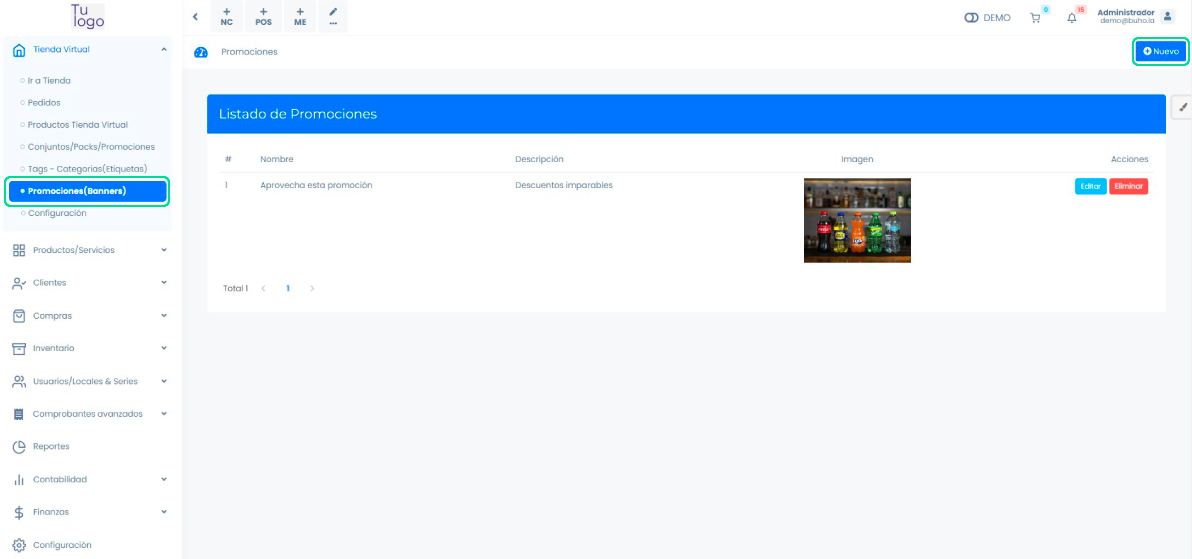Click the soda bottles promotion image
The height and width of the screenshot is (559, 1192).
(x=857, y=220)
